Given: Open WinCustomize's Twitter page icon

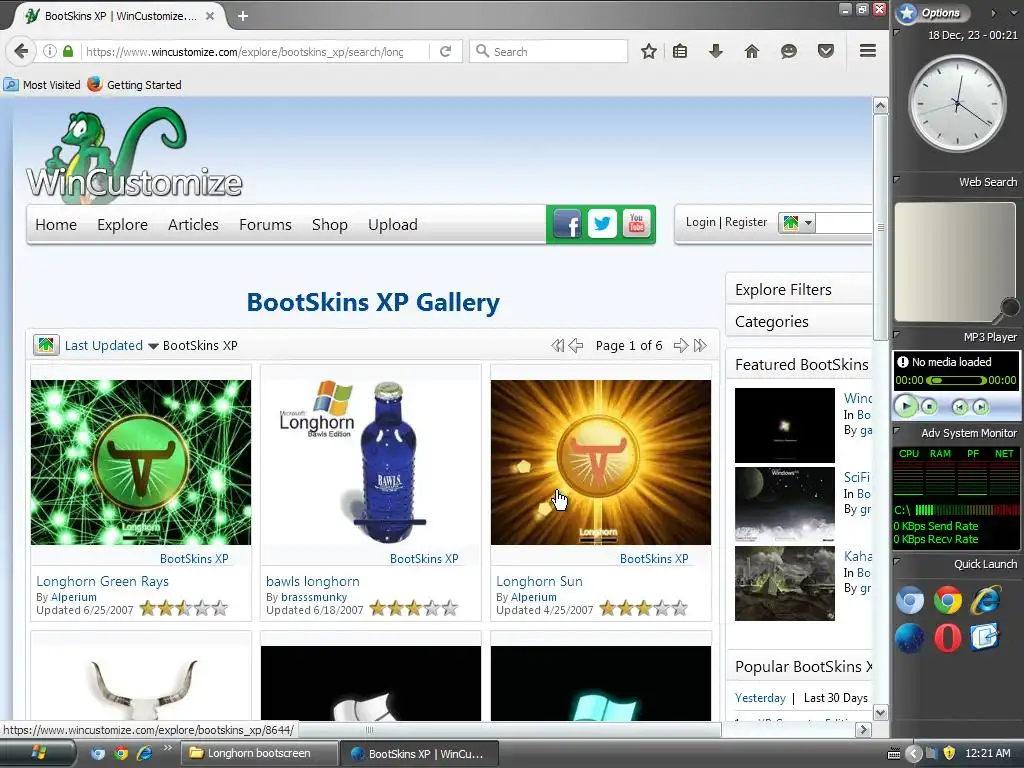Looking at the screenshot, I should pos(602,224).
